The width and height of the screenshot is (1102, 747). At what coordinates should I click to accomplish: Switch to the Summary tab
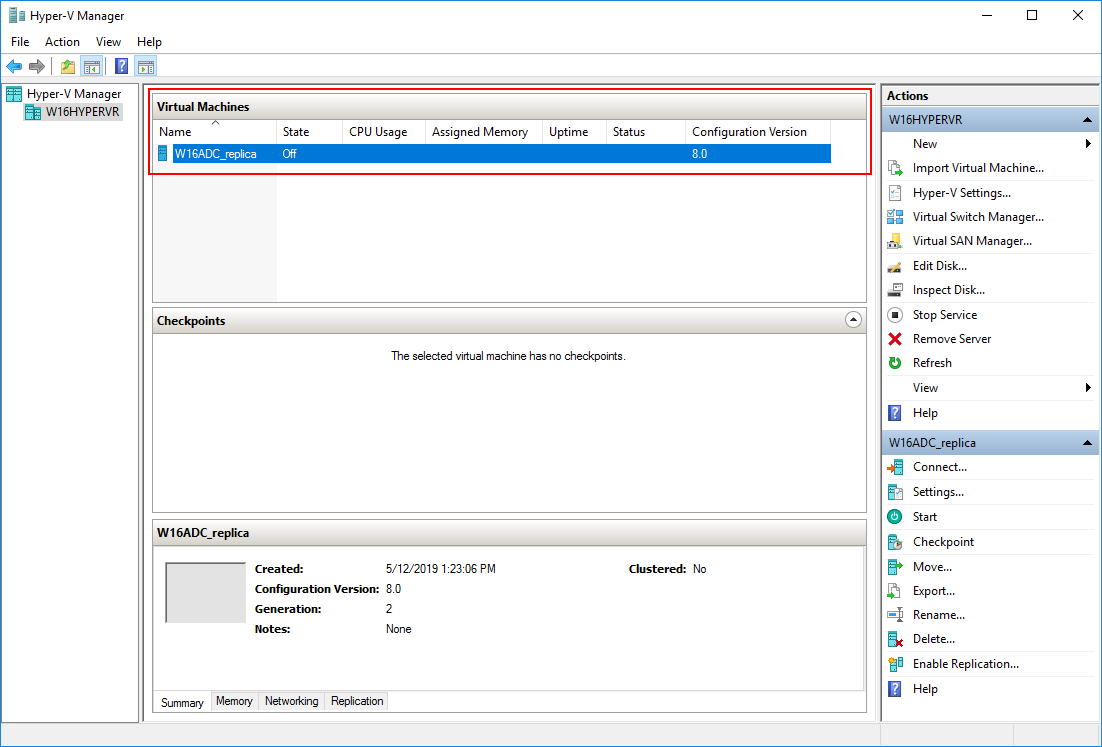pyautogui.click(x=182, y=702)
